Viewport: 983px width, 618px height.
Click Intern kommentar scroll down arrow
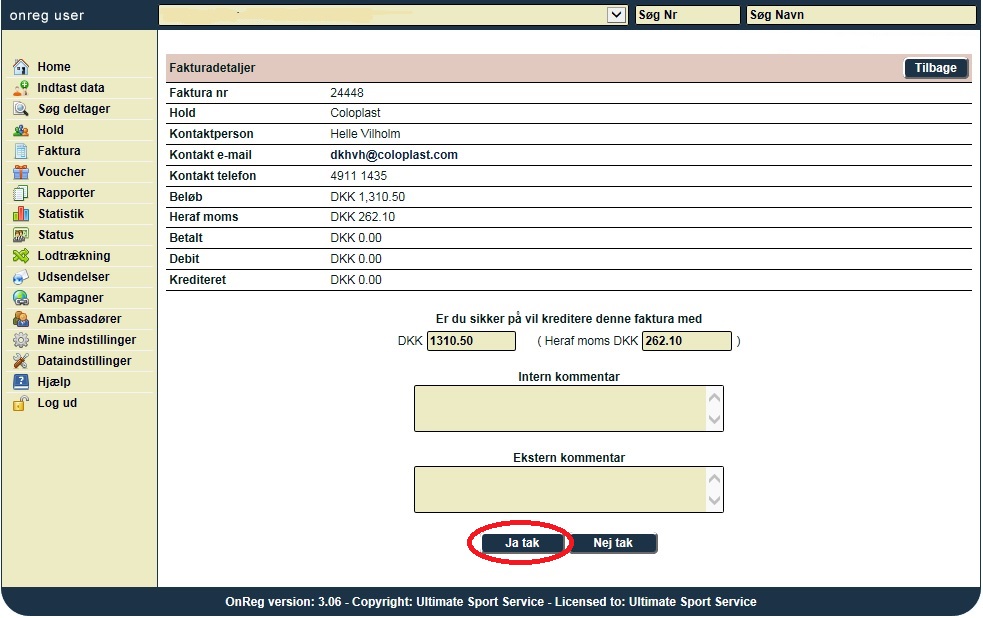point(714,419)
